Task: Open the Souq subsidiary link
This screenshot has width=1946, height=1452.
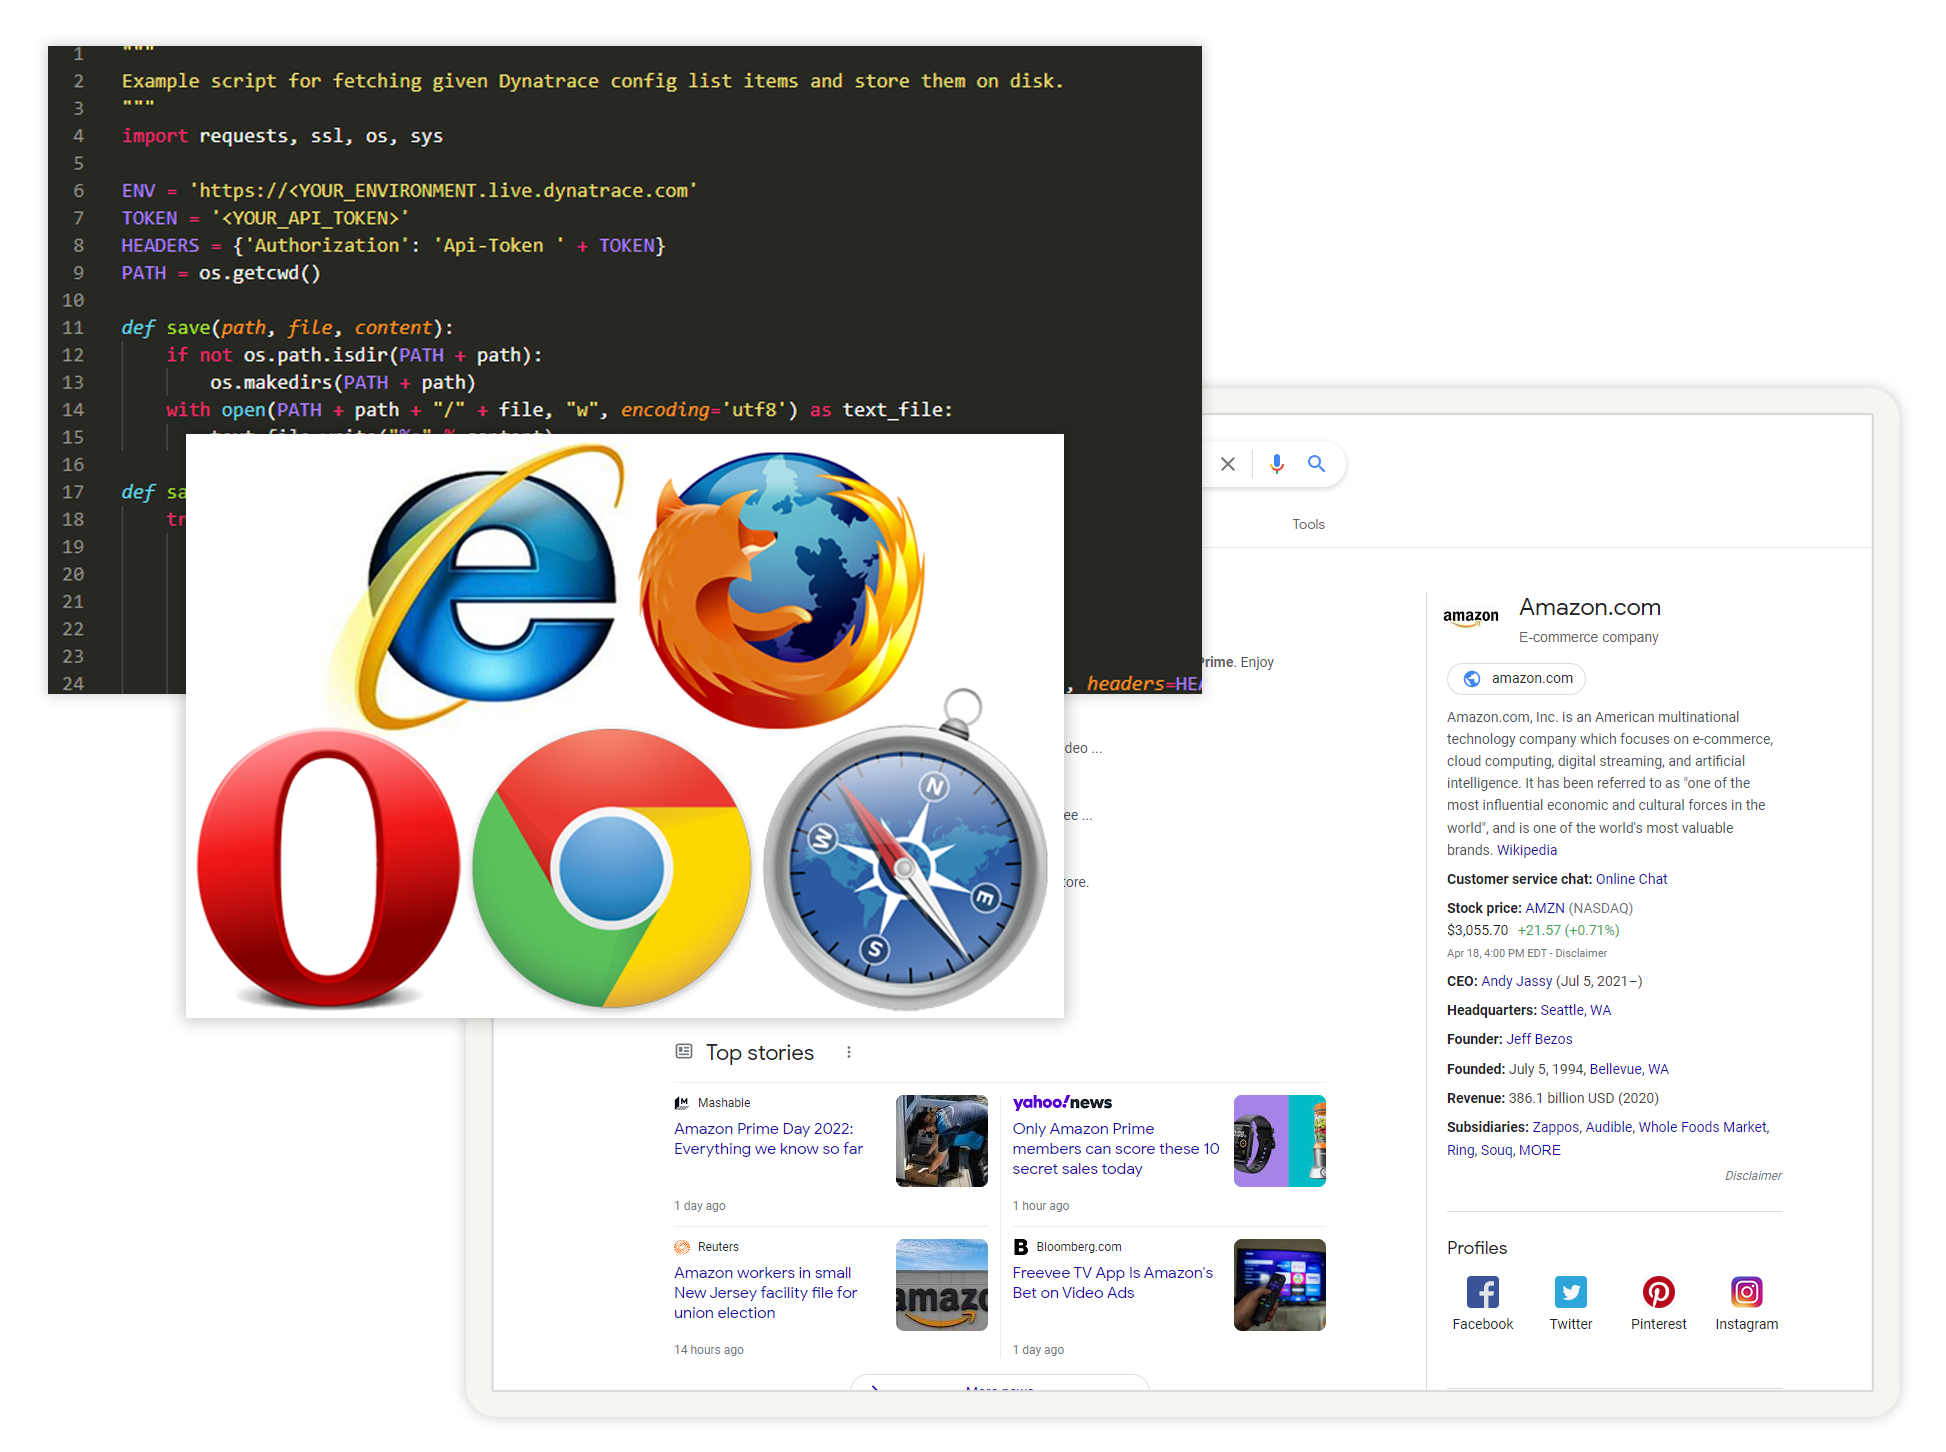Action: (1496, 1150)
